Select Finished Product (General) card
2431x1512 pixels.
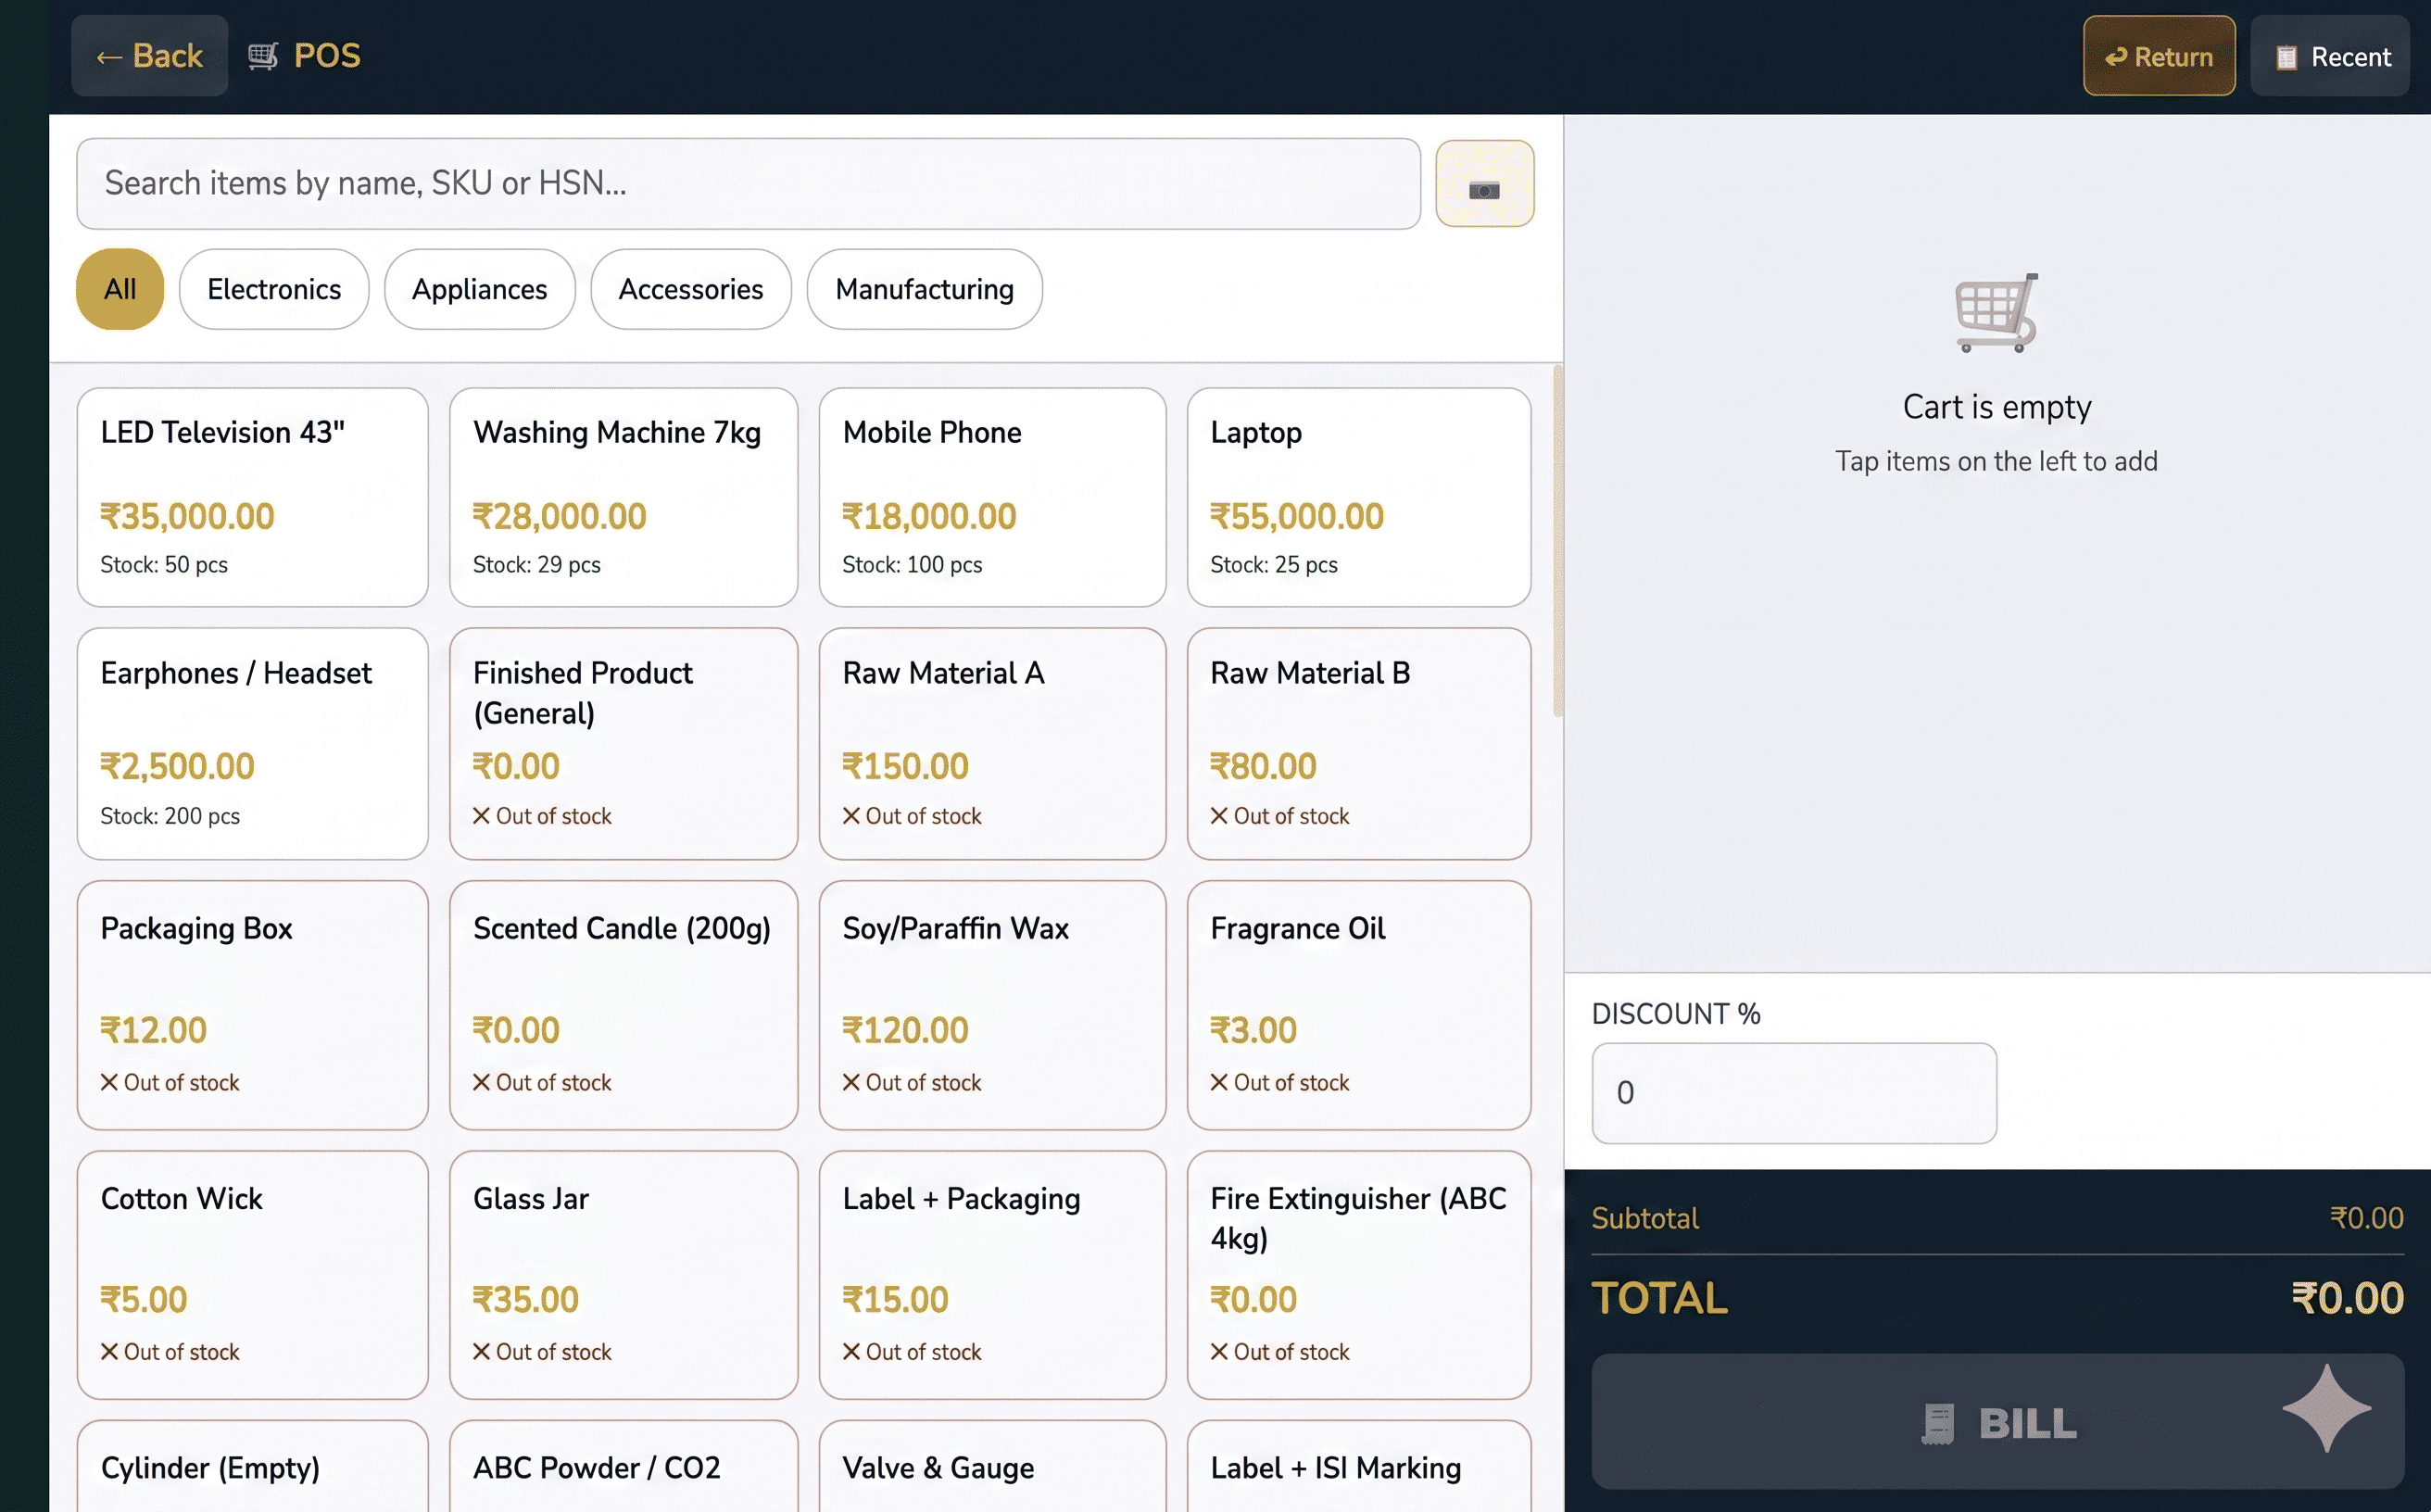(x=623, y=743)
